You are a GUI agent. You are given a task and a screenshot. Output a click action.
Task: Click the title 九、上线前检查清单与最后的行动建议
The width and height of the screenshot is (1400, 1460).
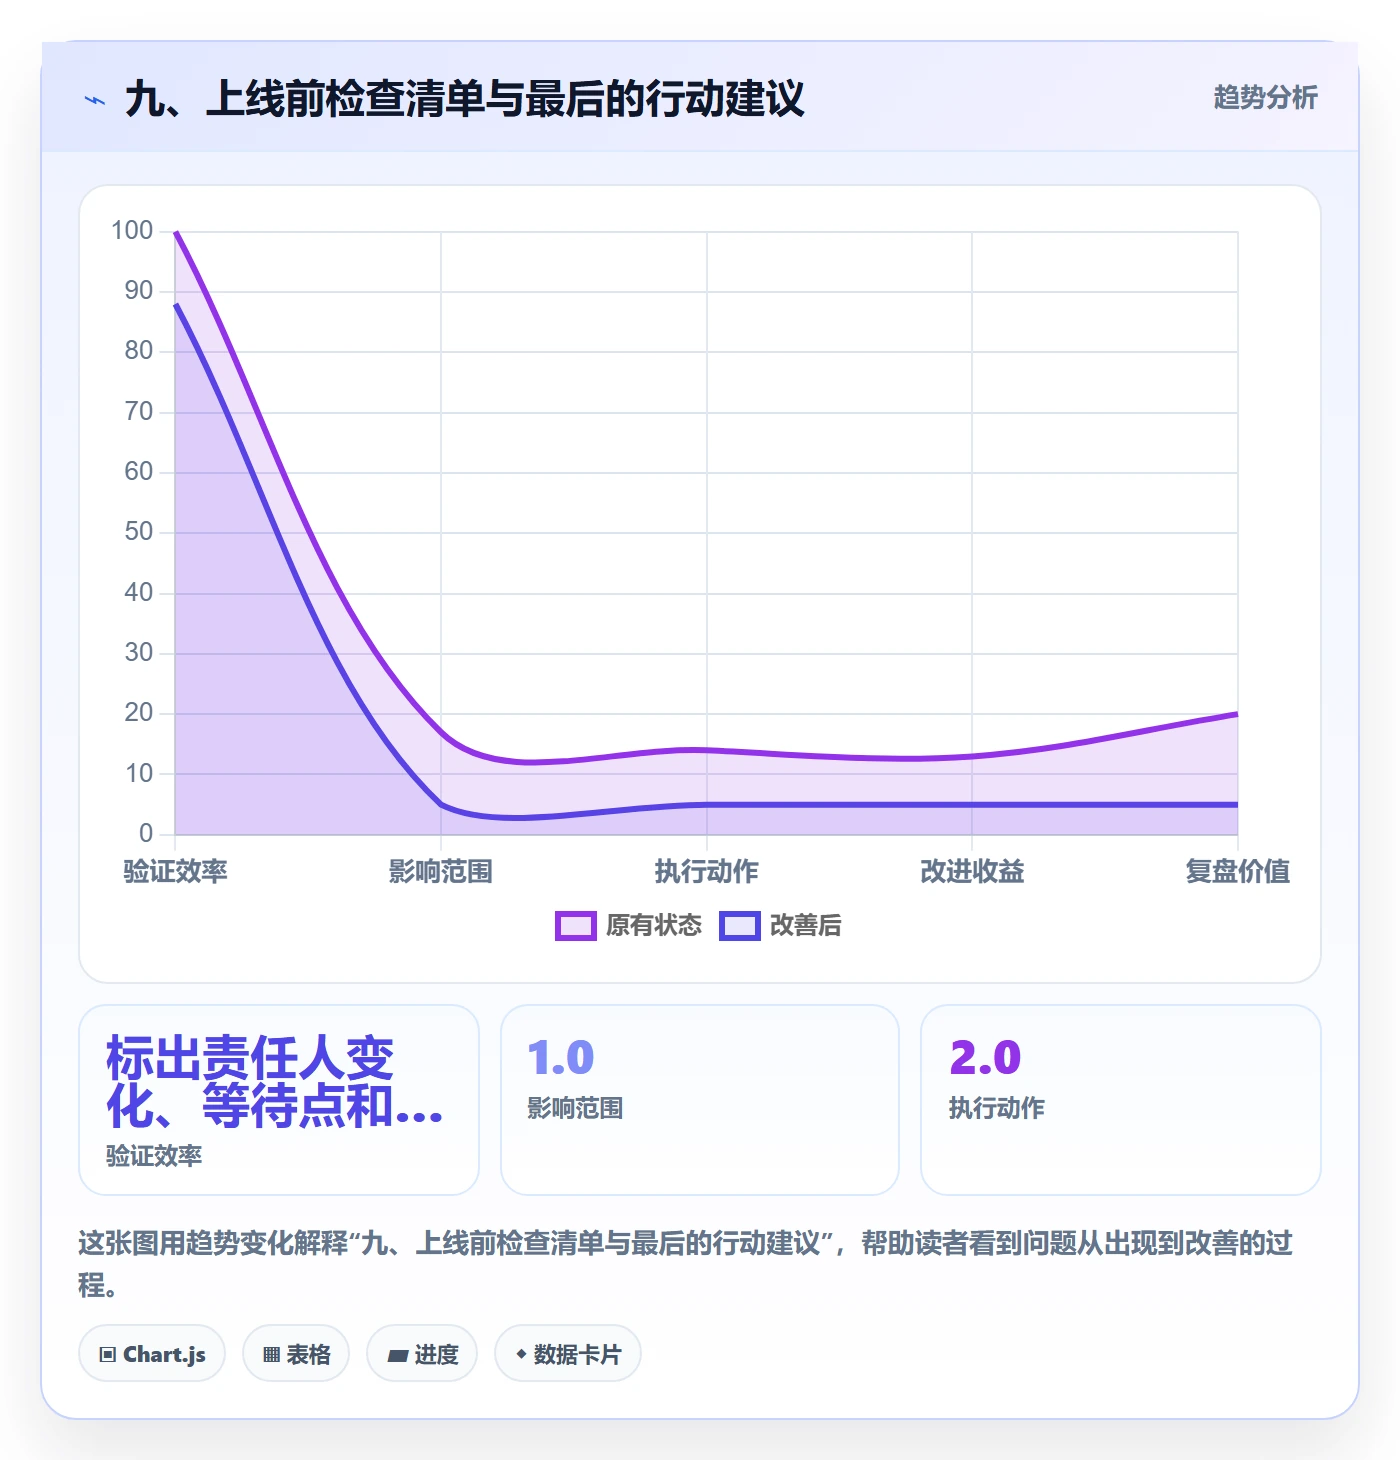465,99
